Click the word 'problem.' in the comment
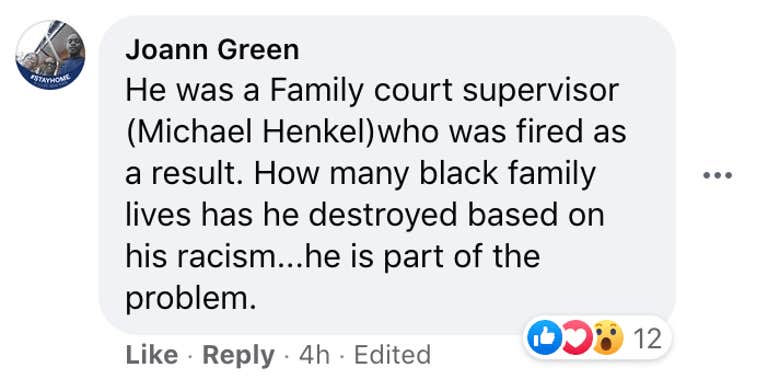768x379 pixels. pyautogui.click(x=192, y=300)
